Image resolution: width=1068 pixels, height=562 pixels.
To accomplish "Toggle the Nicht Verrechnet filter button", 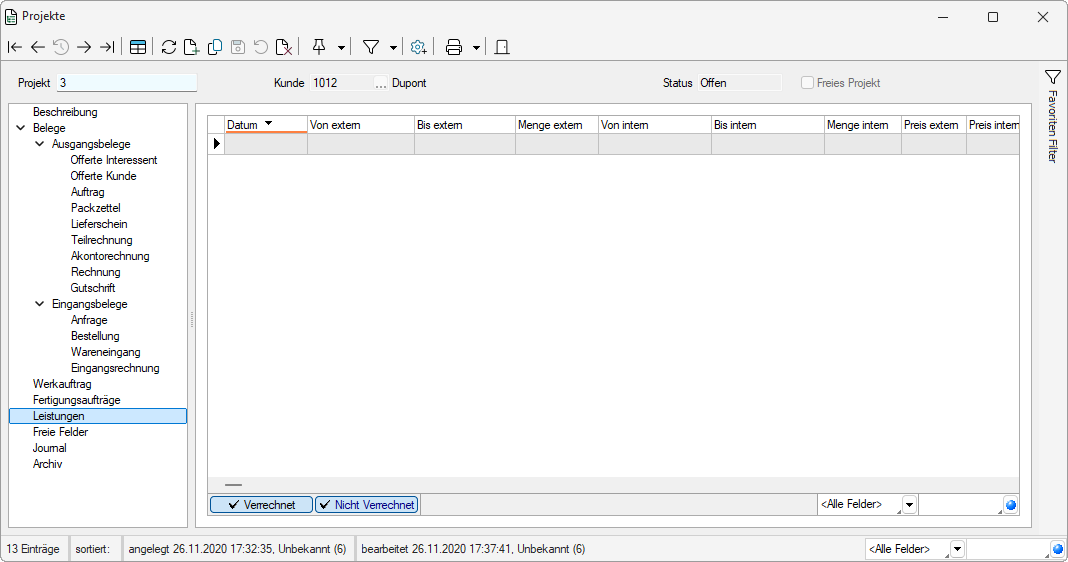I will tap(366, 505).
